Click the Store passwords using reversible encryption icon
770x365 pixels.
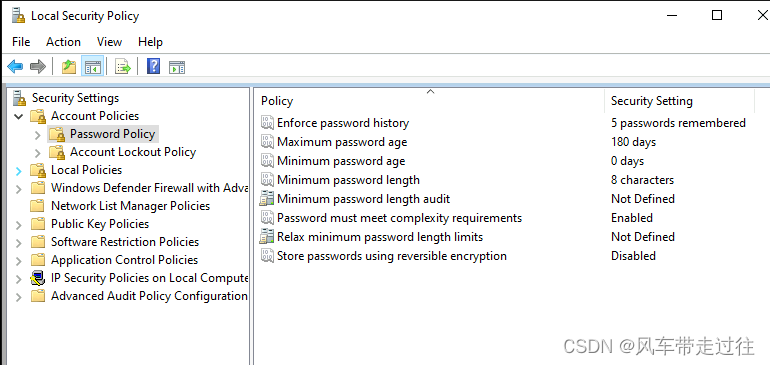267,256
